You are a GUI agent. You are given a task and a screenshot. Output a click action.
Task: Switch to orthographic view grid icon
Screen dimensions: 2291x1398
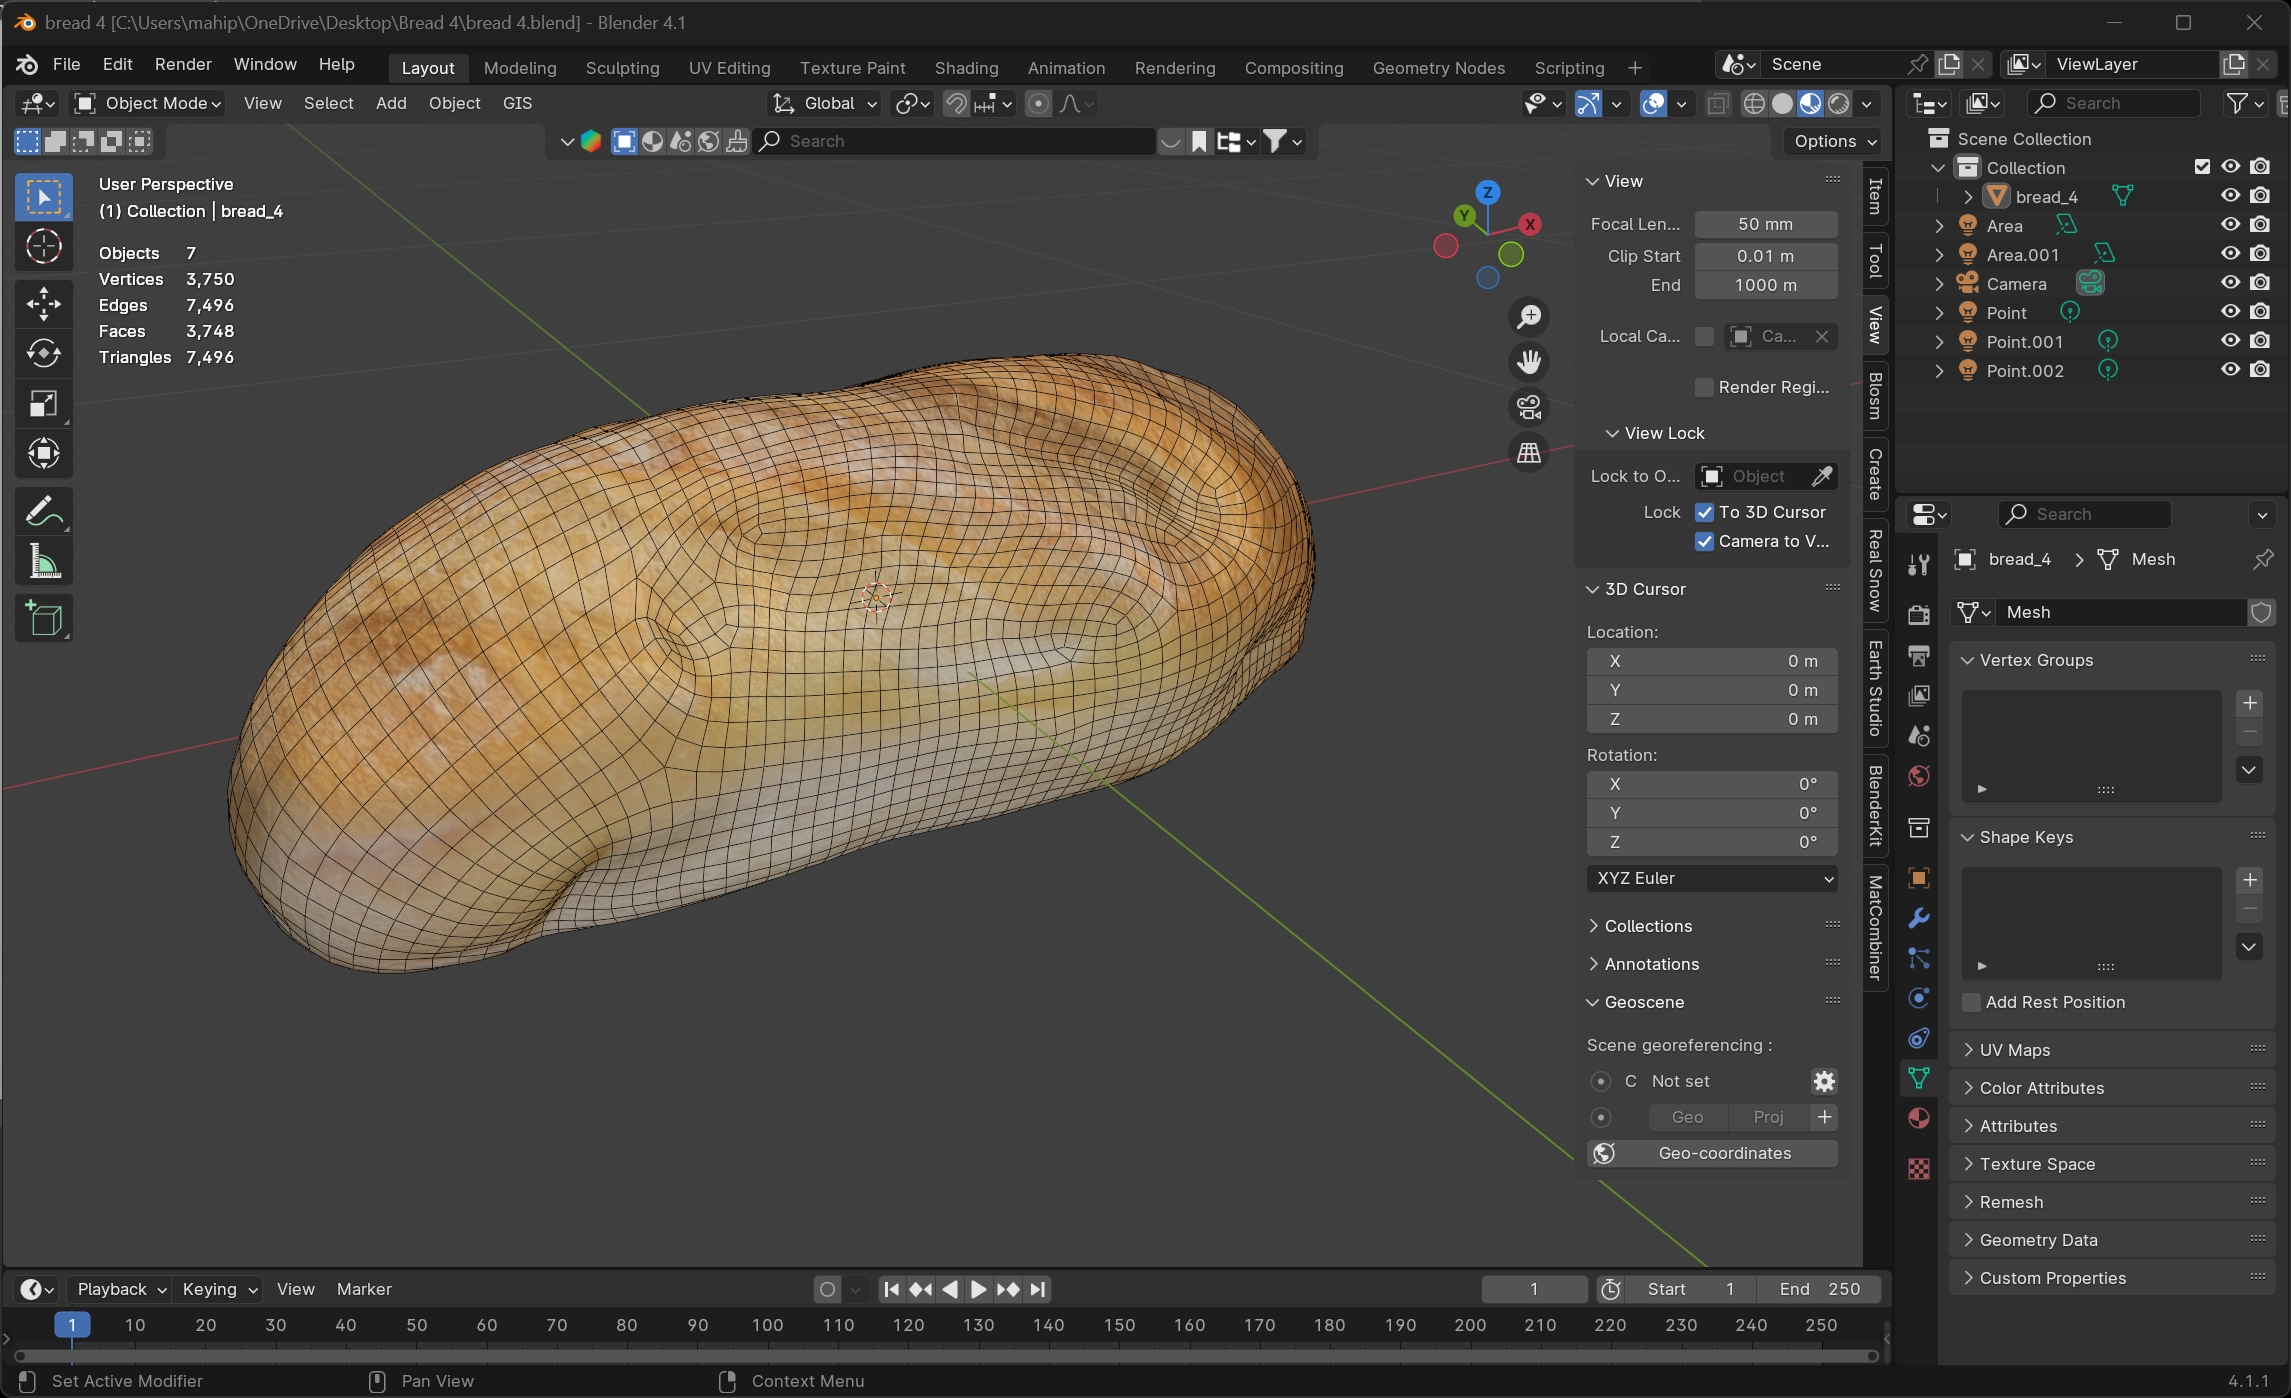[1528, 453]
